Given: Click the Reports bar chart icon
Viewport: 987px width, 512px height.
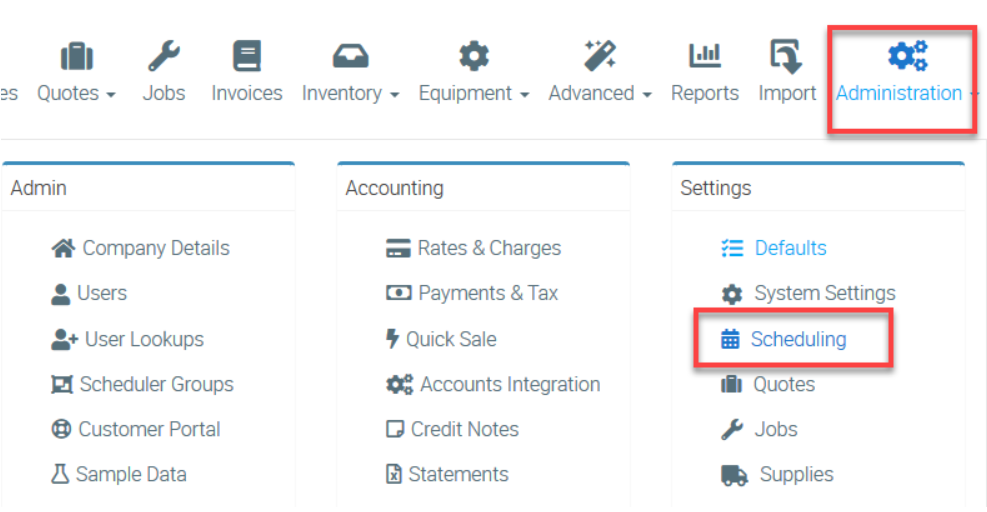Looking at the screenshot, I should 705,56.
